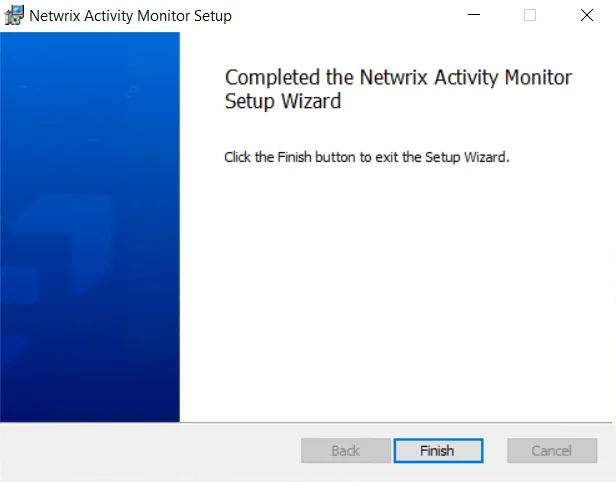
Task: Click the instruction text about the Finish button
Action: point(367,157)
